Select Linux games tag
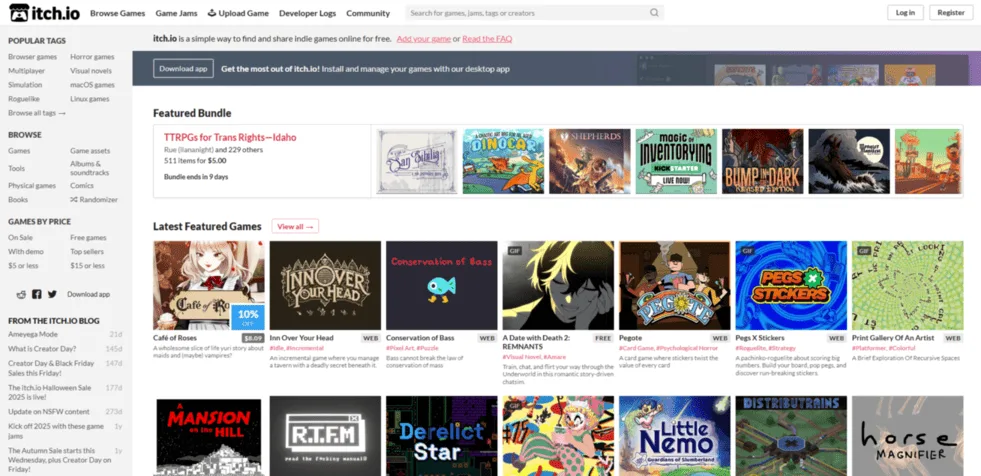 click(x=89, y=99)
